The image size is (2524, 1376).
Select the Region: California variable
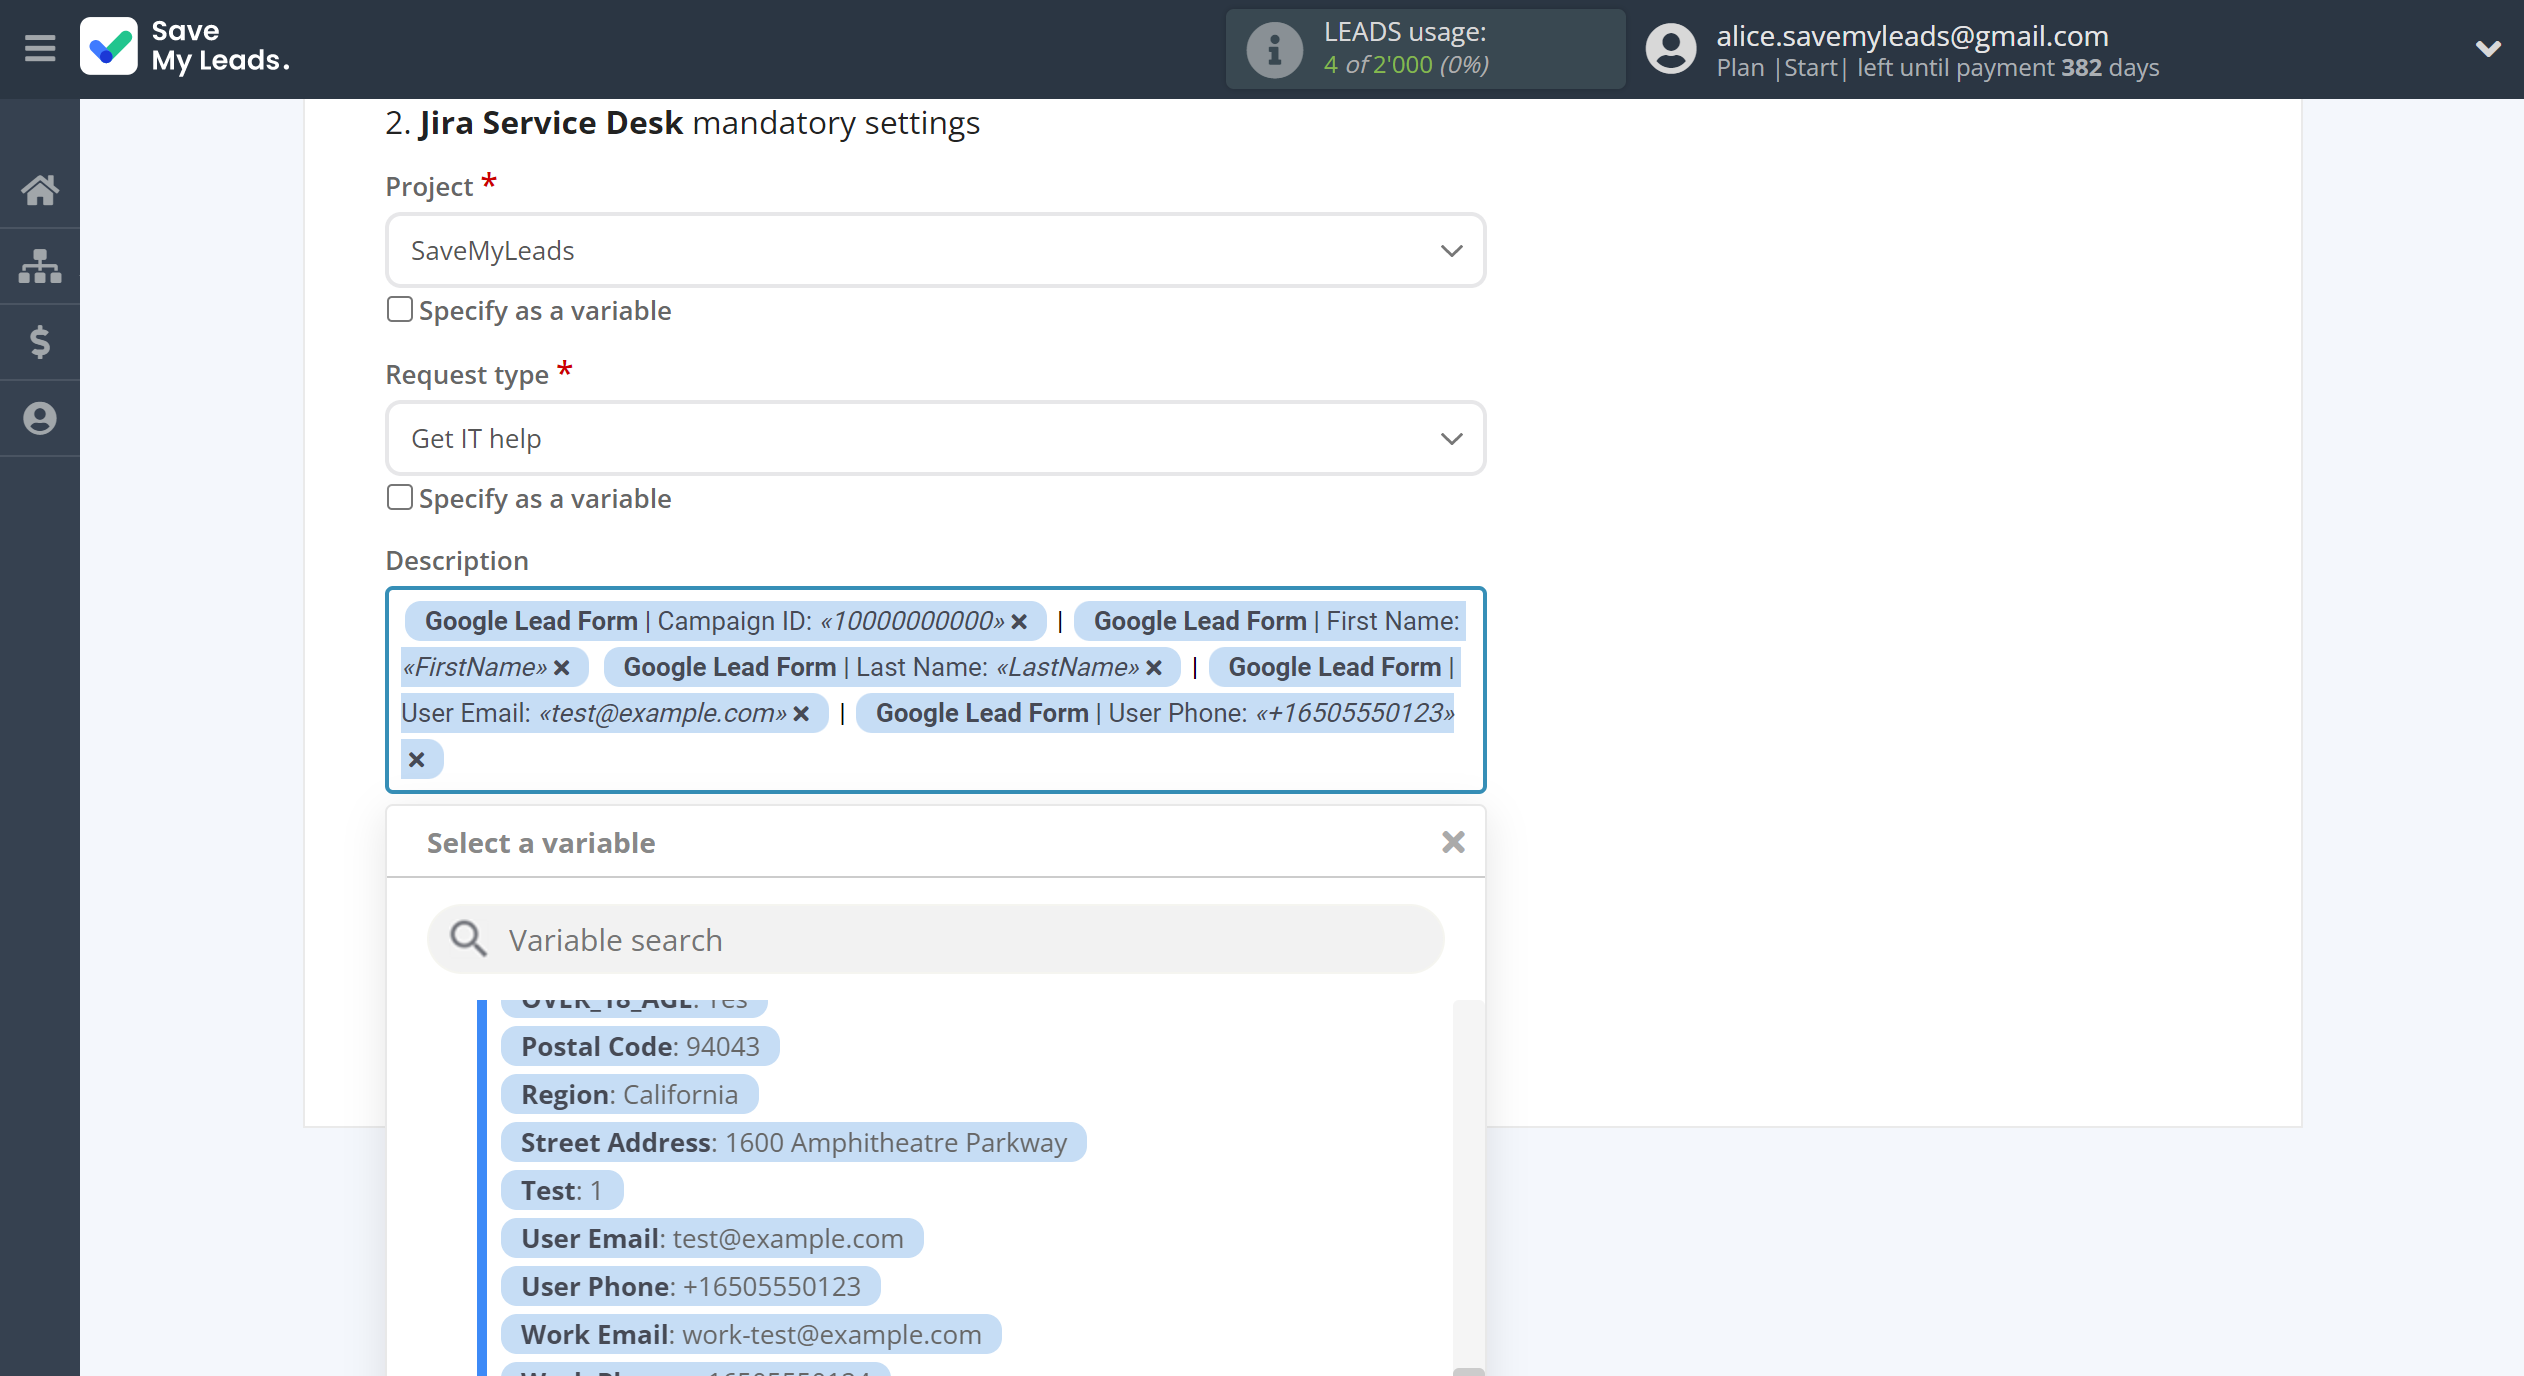click(629, 1094)
